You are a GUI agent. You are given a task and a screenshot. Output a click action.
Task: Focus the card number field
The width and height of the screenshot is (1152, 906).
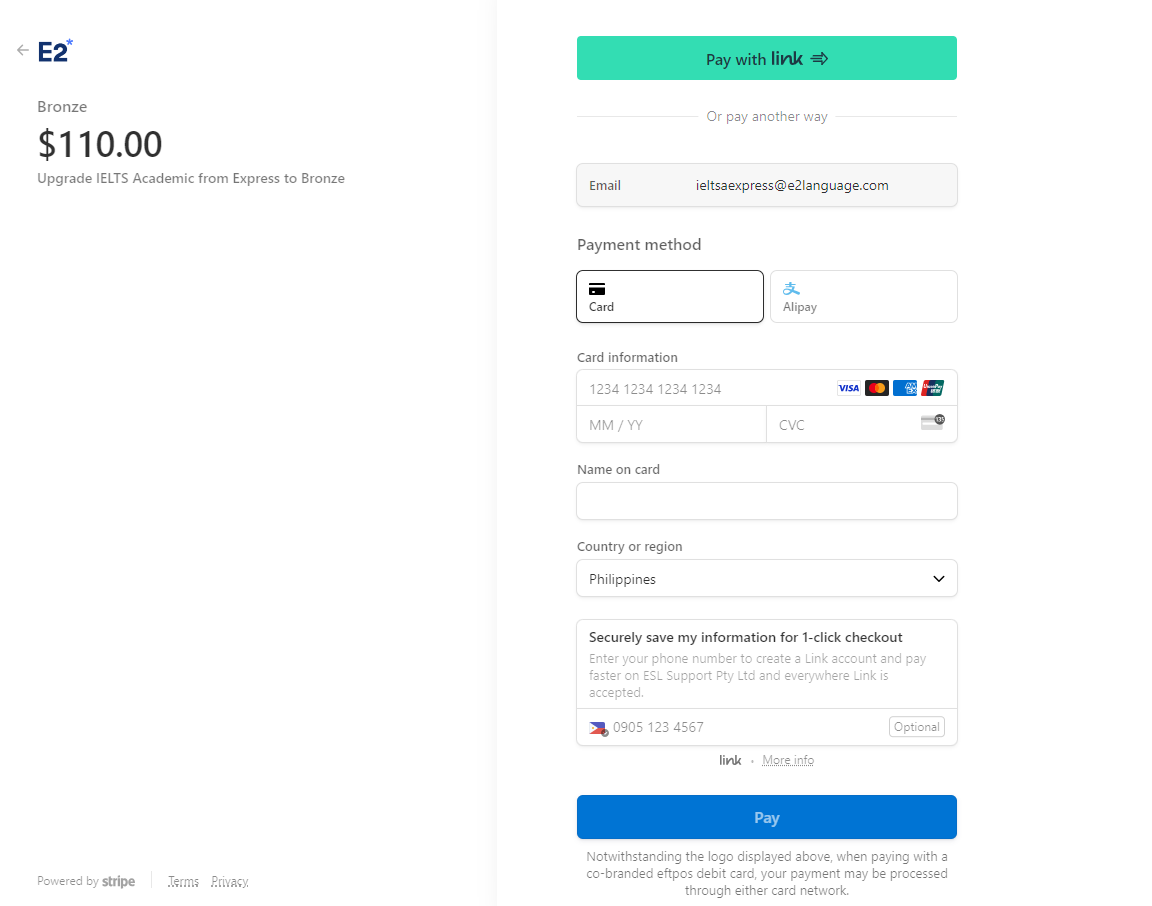pos(705,389)
